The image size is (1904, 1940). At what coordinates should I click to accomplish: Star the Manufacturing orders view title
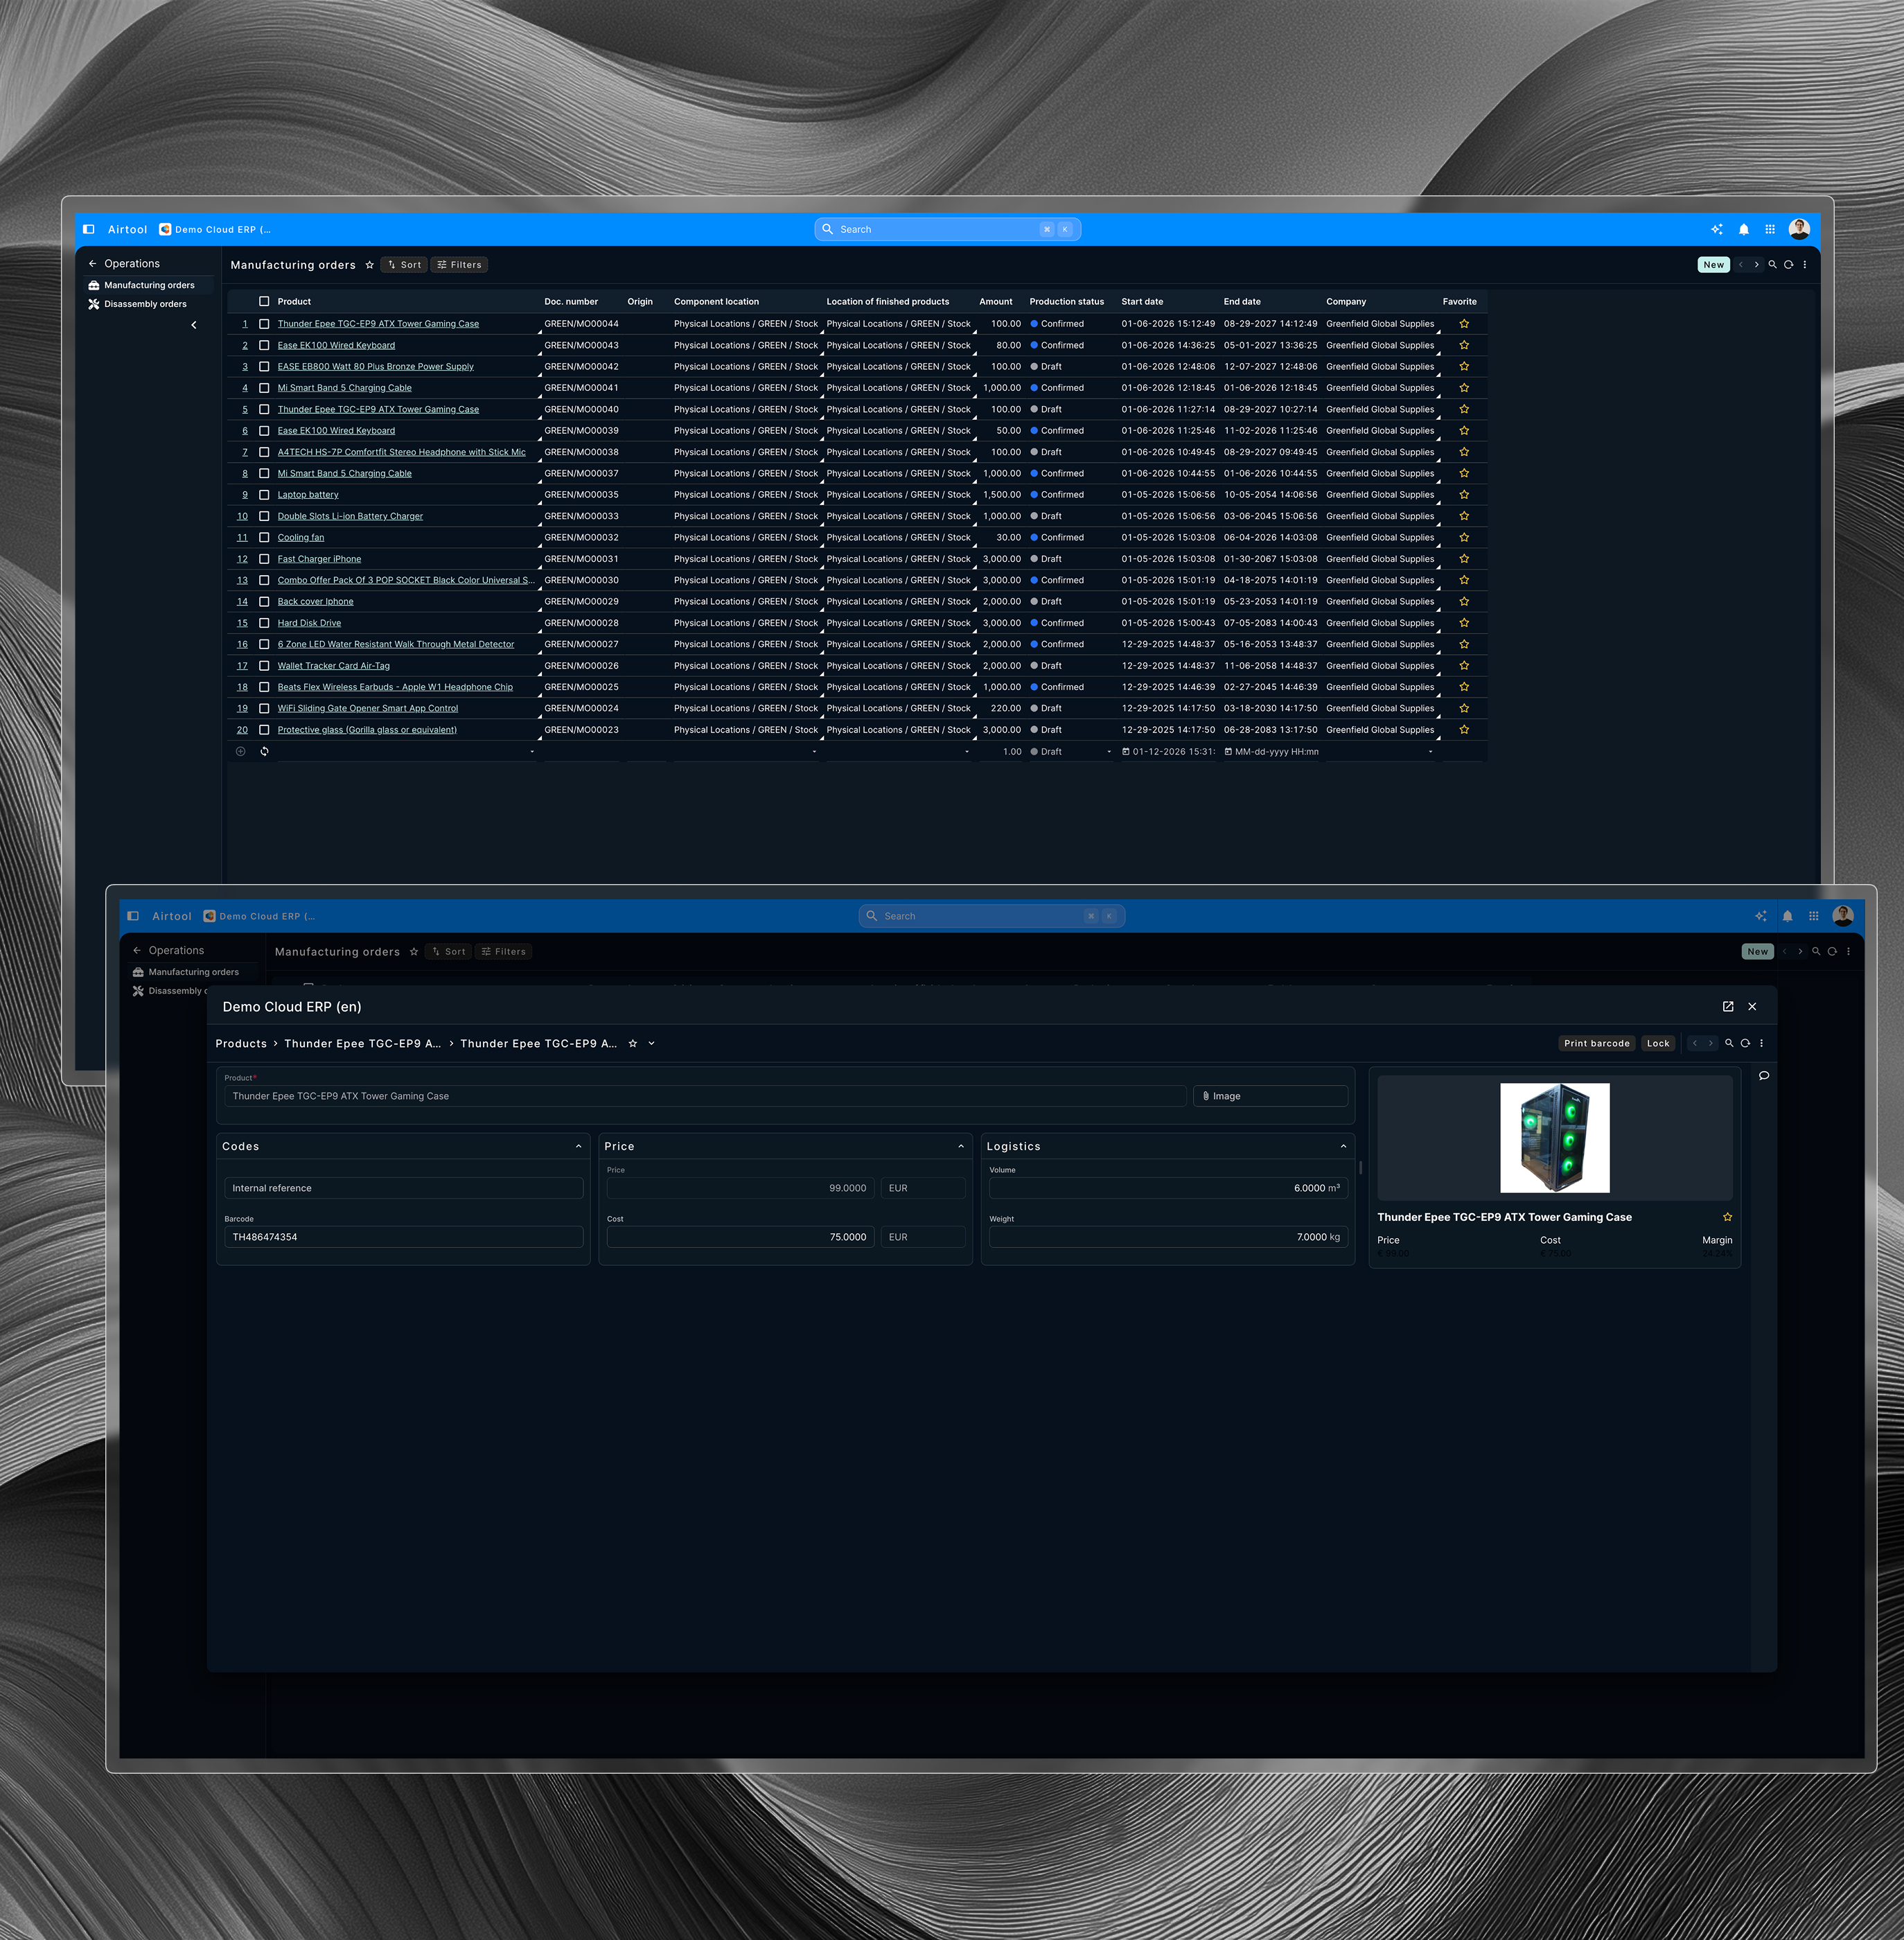370,265
